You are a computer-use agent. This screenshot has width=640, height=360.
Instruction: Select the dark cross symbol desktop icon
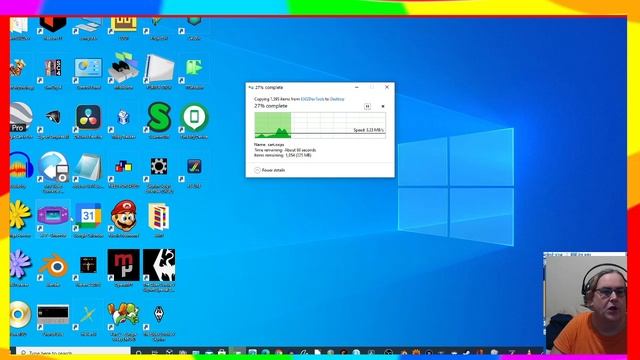[88, 265]
